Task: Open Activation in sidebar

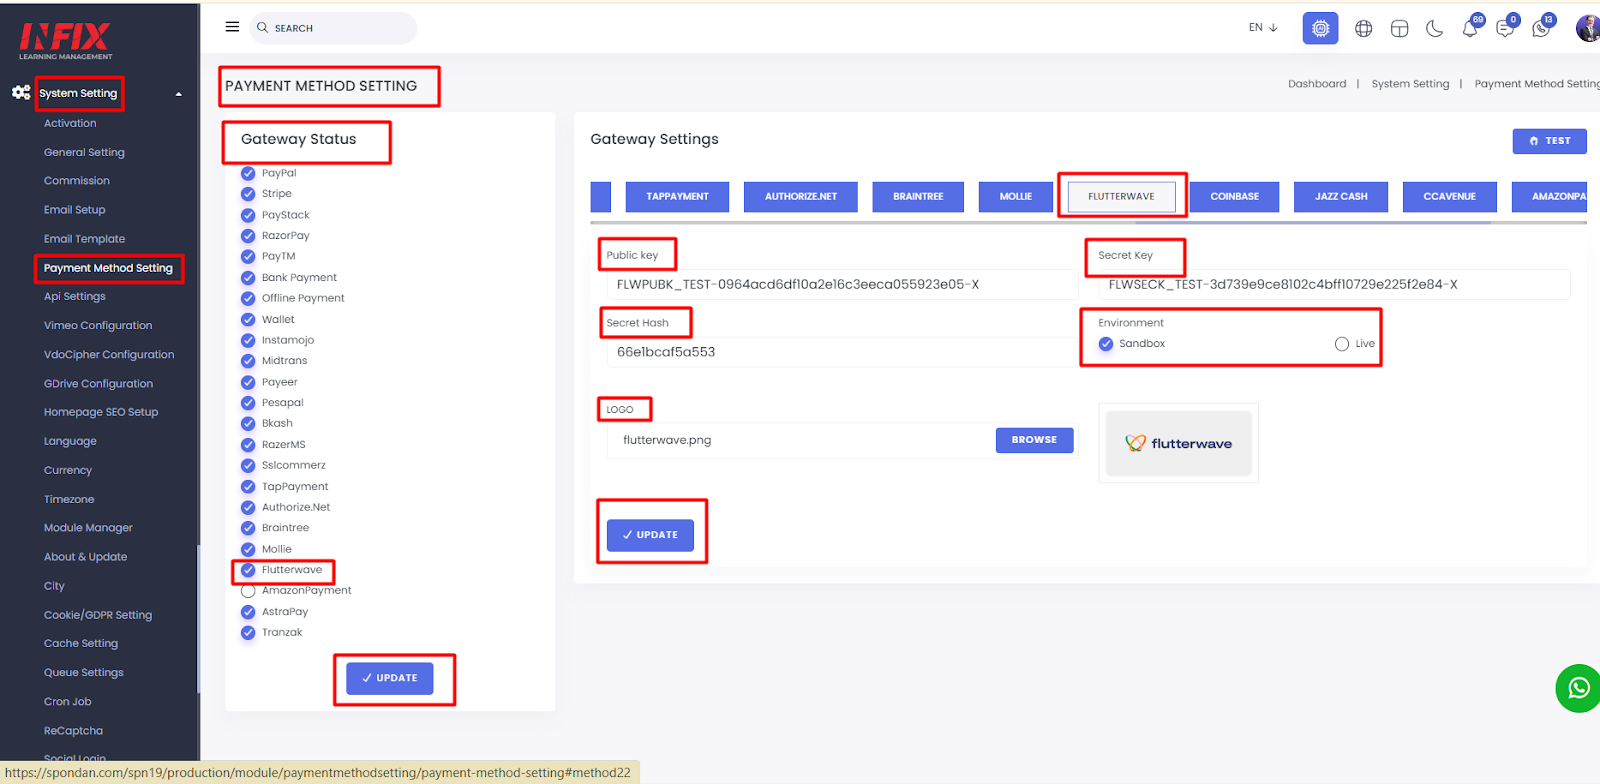Action: pos(70,123)
